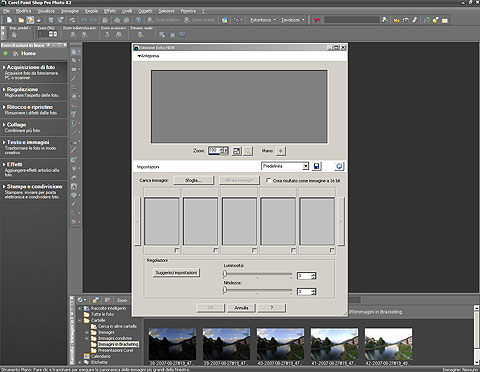The width and height of the screenshot is (480, 372).
Task: Click the email envelope icon in toolbar
Action: 445,20
